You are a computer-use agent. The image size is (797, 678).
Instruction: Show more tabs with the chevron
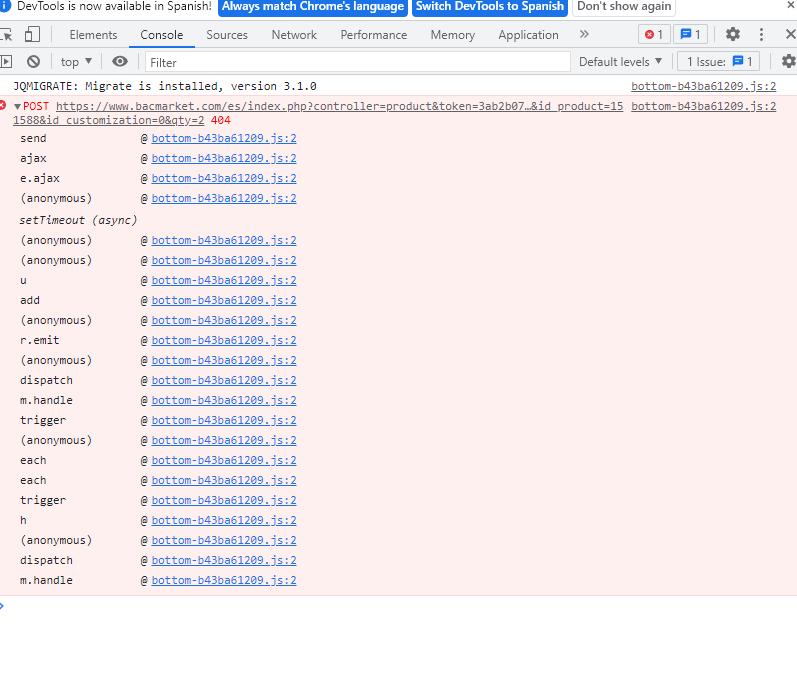tap(584, 35)
